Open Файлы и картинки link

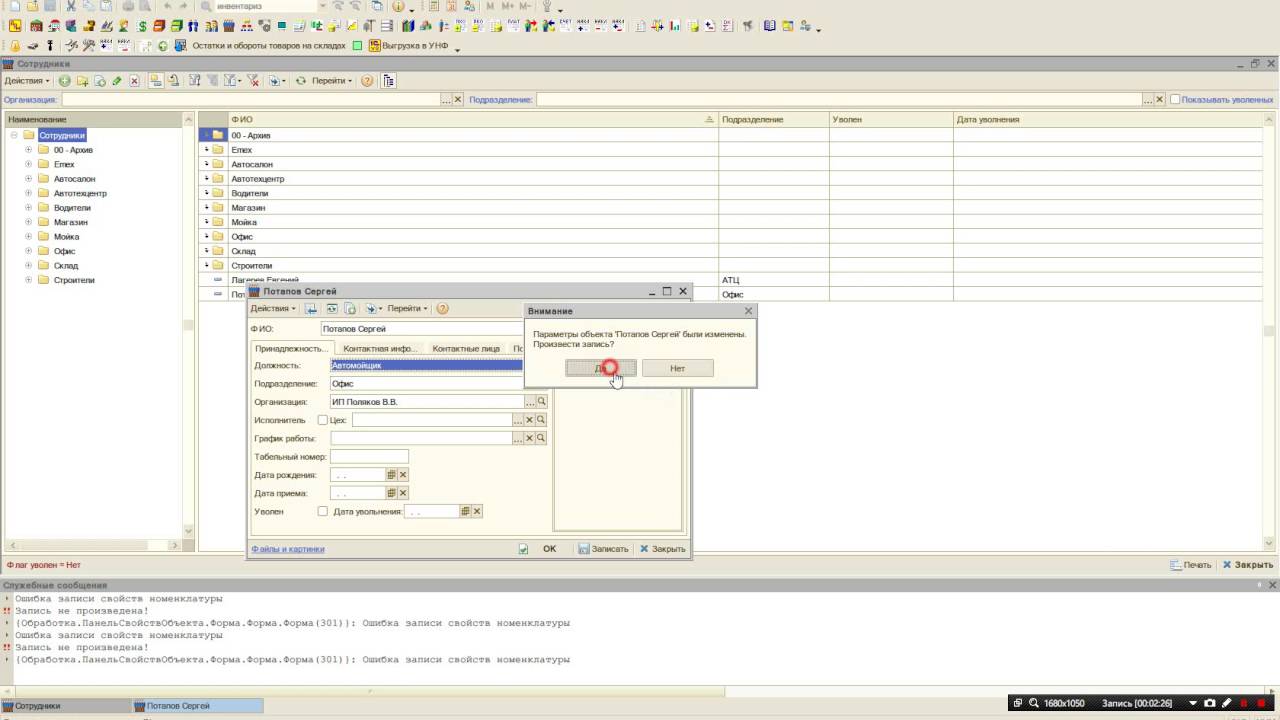[288, 549]
